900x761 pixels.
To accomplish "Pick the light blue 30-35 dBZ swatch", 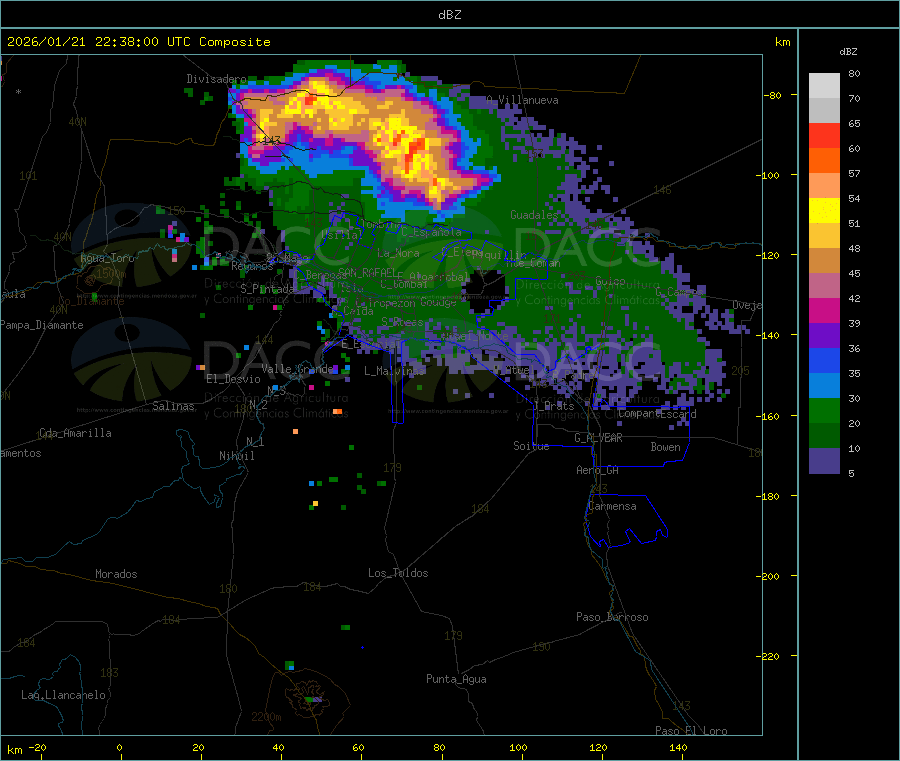I will 824,385.
